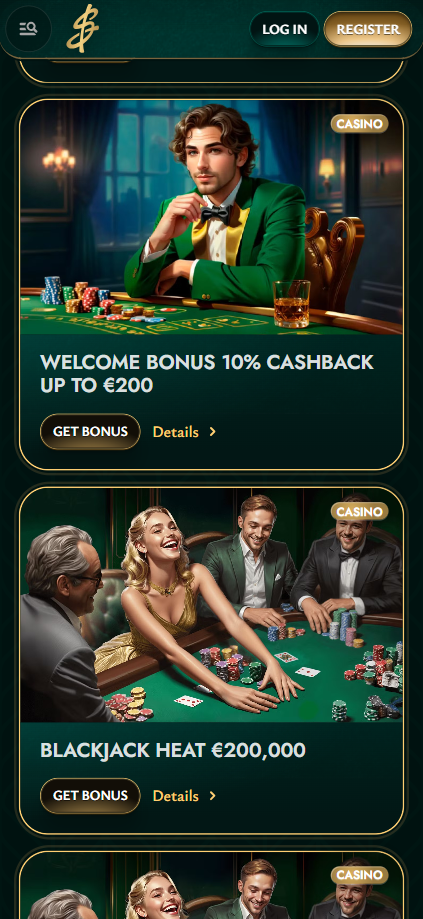Open the menu search icon in header
Image resolution: width=423 pixels, height=919 pixels.
pyautogui.click(x=28, y=28)
